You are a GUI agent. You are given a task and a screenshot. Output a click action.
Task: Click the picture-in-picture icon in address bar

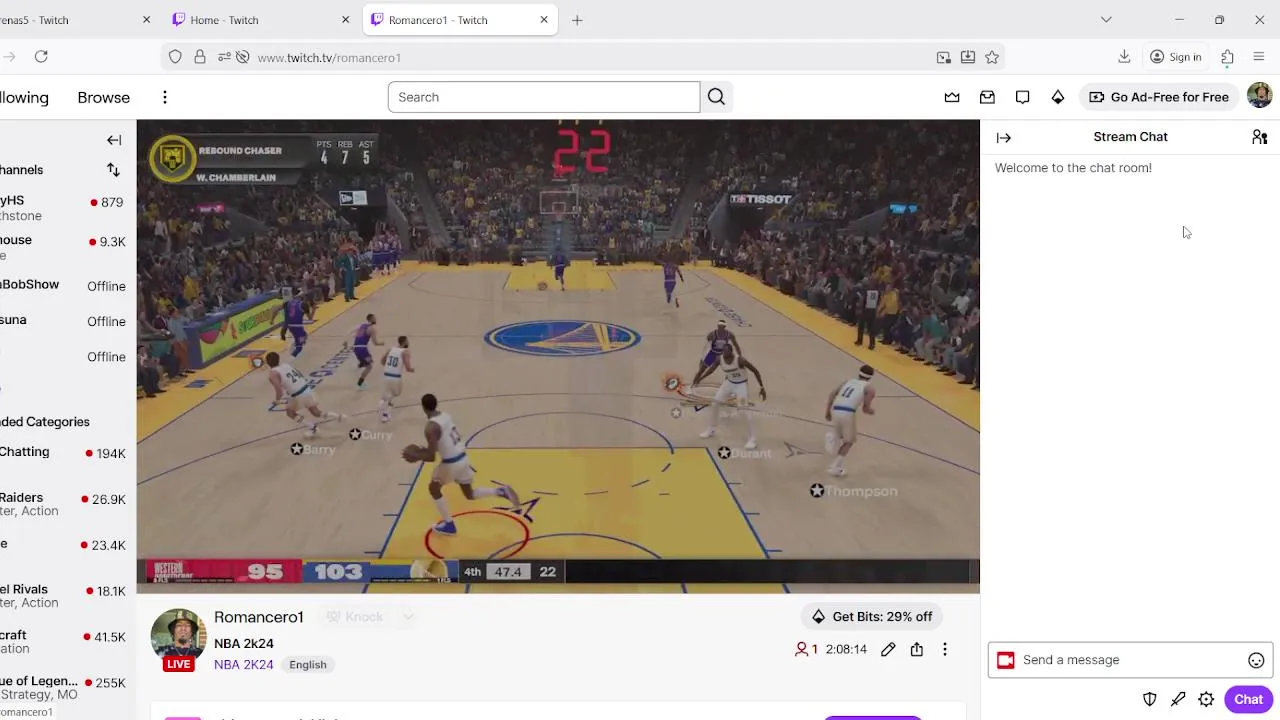click(x=943, y=57)
